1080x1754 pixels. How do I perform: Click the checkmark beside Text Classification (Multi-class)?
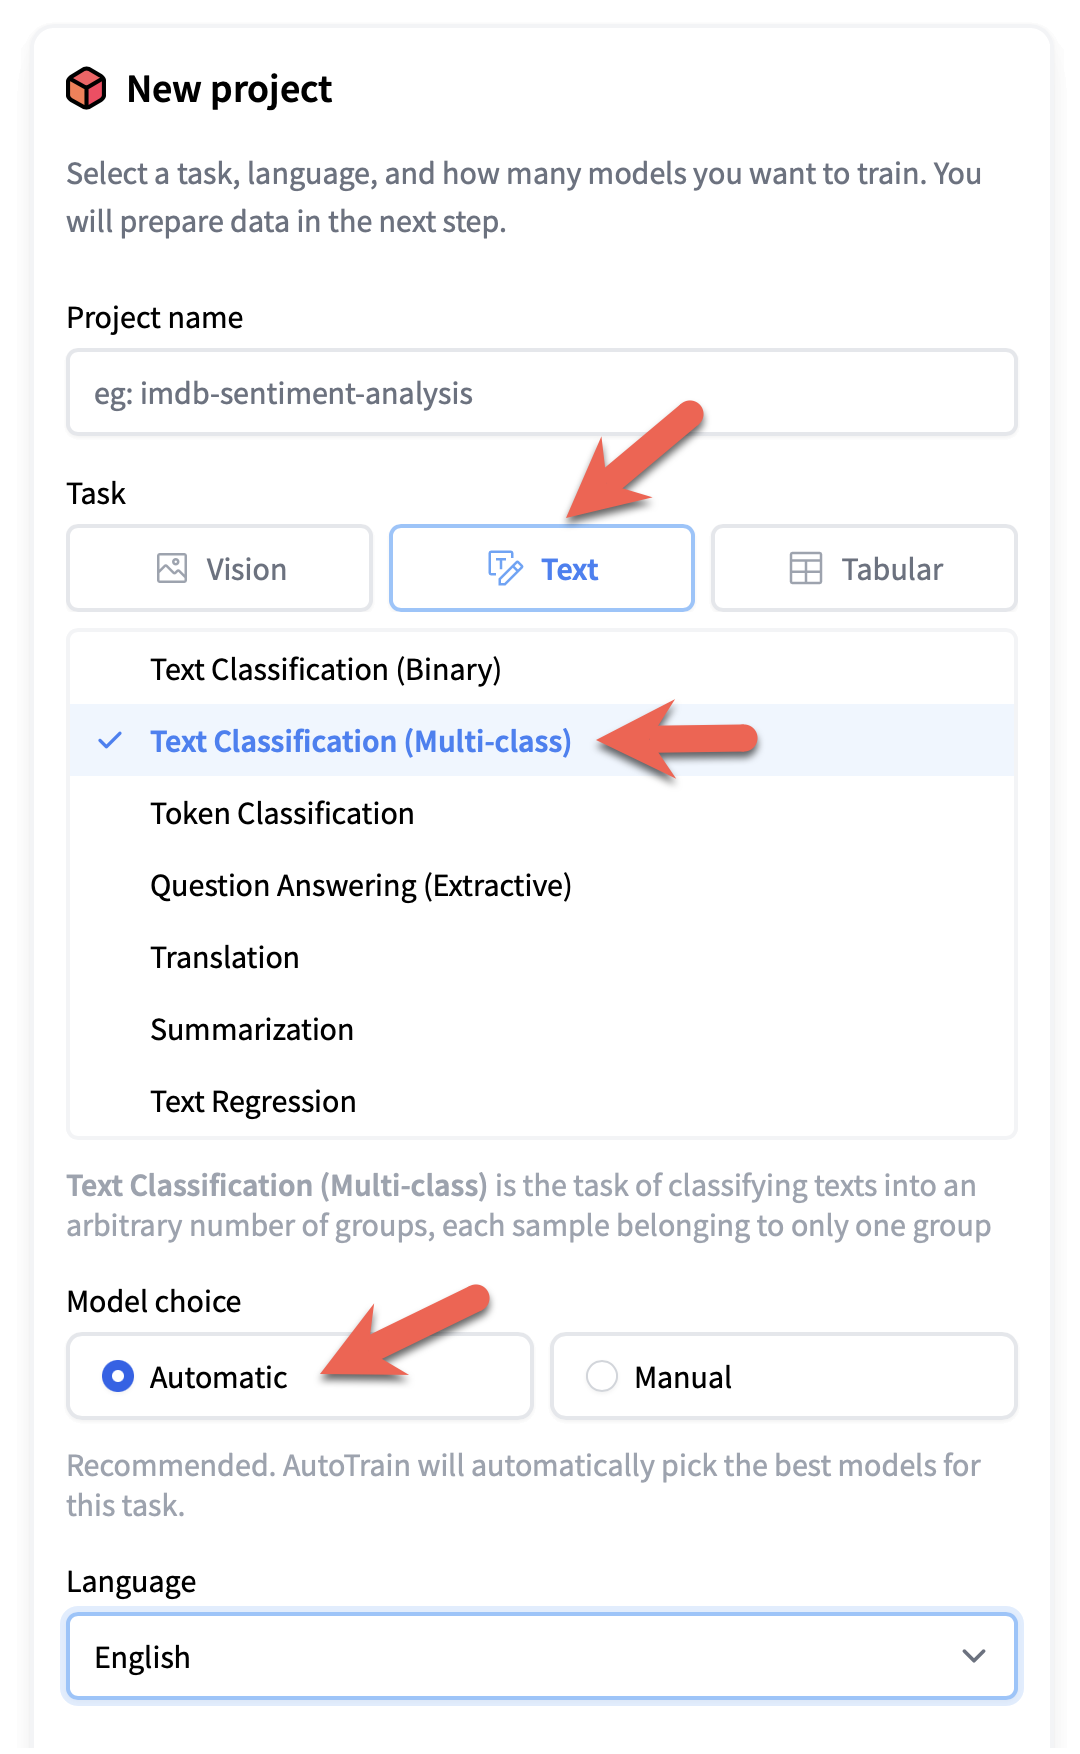click(x=110, y=742)
